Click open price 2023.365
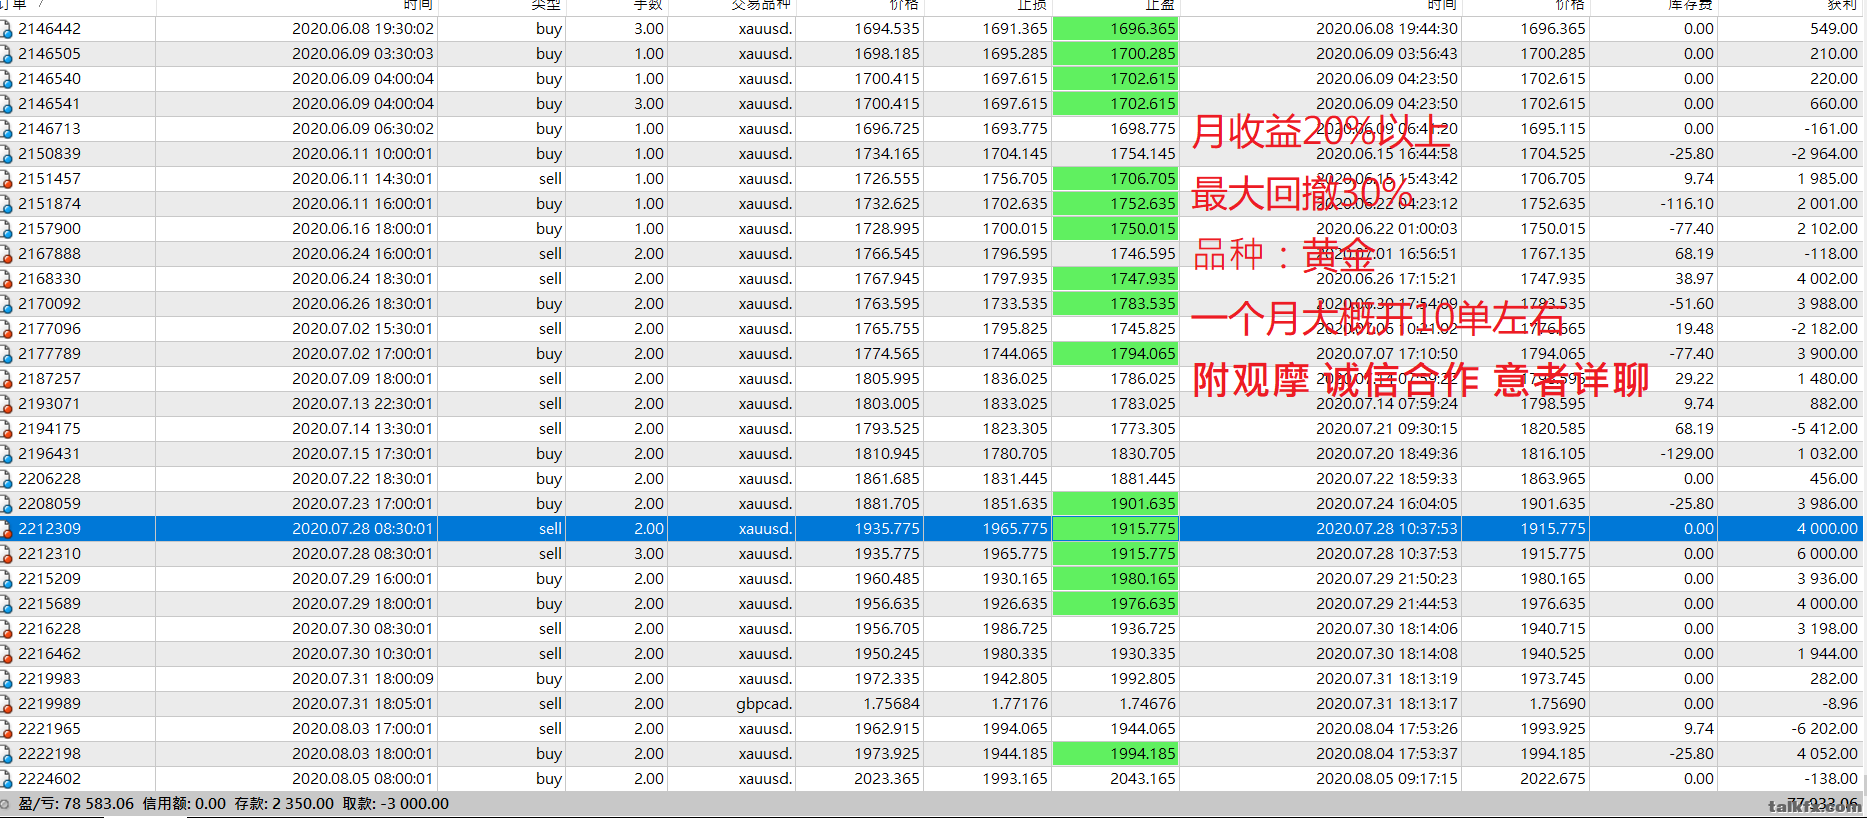This screenshot has height=818, width=1867. coord(887,779)
